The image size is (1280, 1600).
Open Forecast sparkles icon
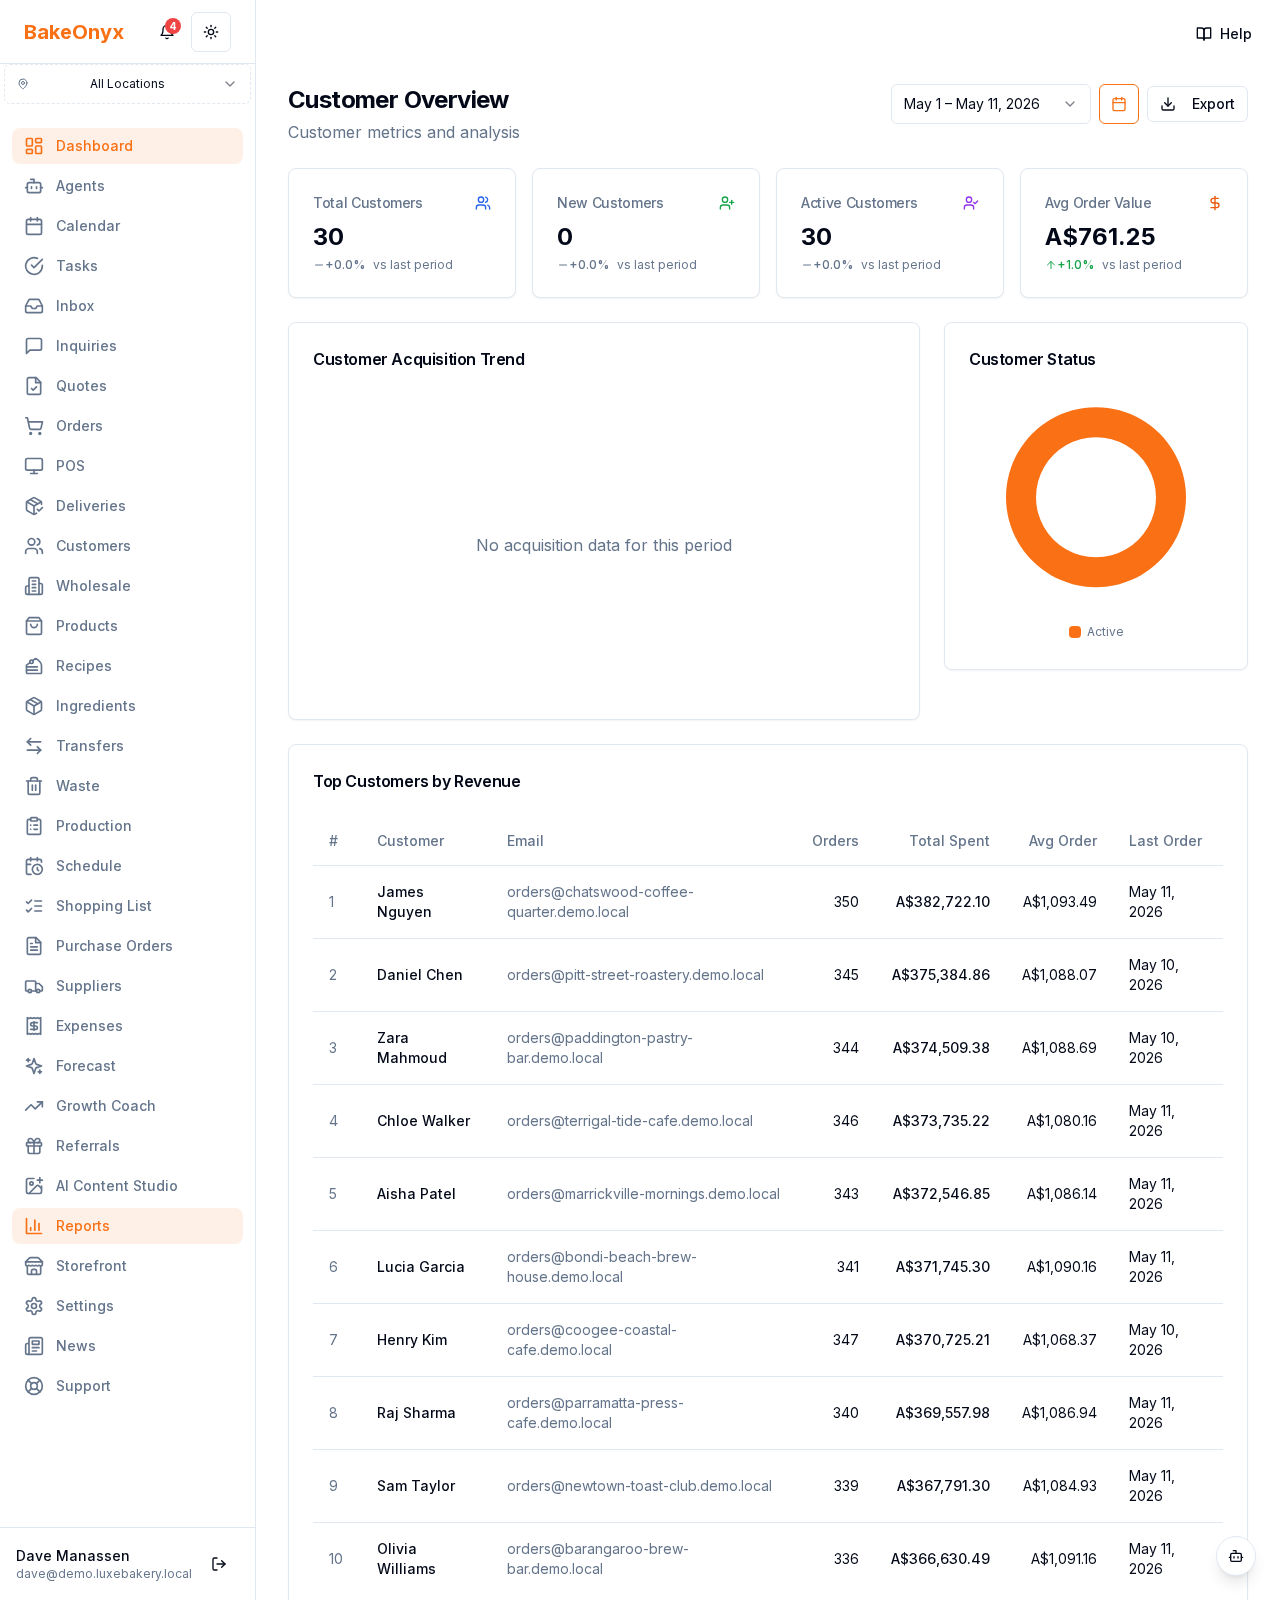[34, 1066]
